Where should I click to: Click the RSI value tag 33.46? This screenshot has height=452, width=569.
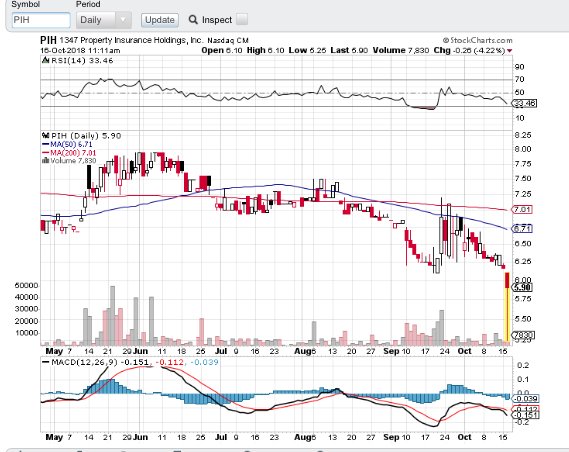524,104
